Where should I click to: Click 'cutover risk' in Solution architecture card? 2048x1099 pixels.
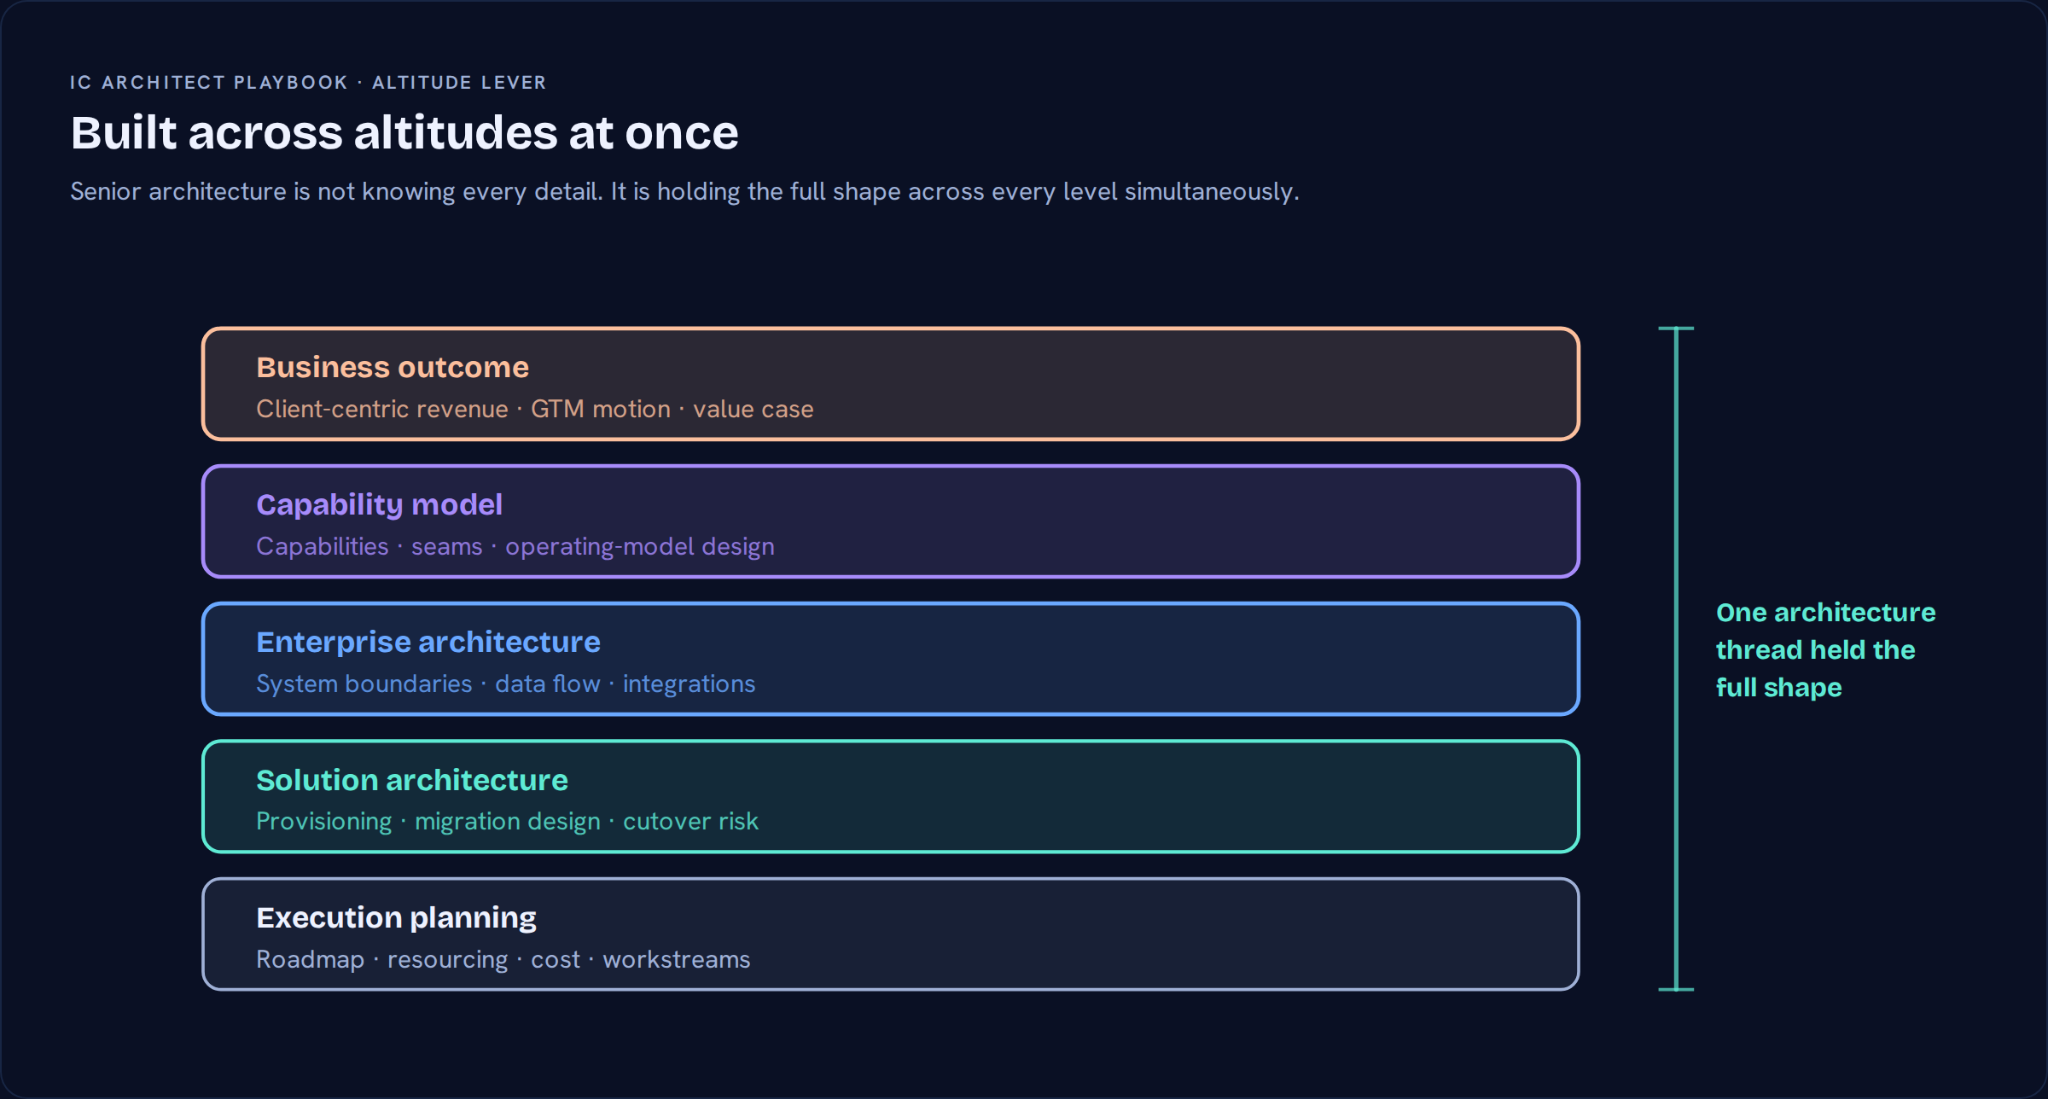pos(690,822)
